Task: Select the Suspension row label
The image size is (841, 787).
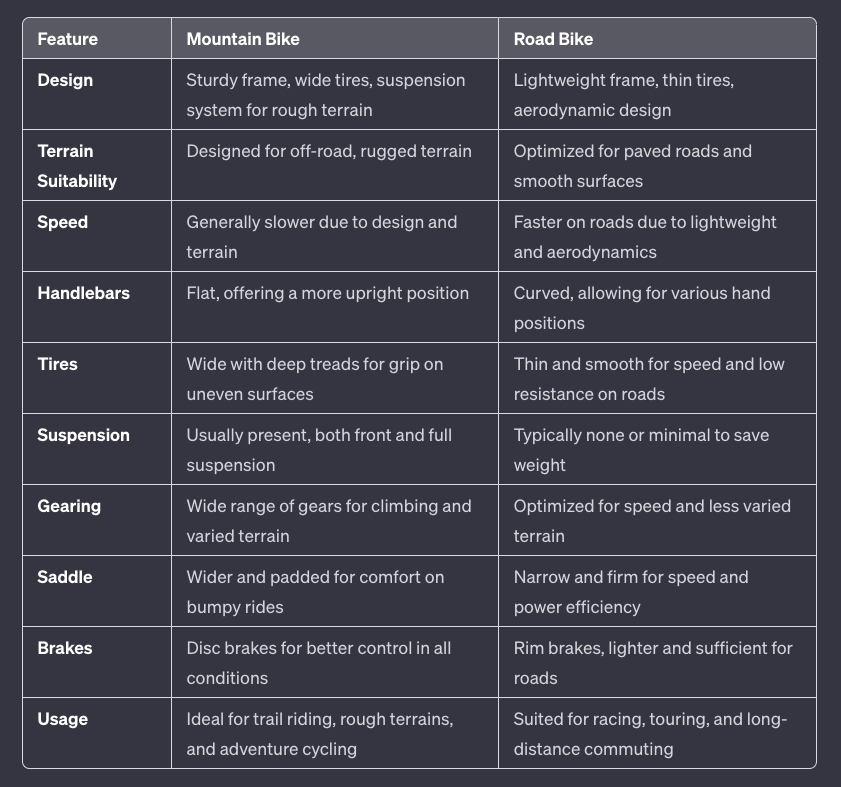Action: tap(83, 435)
